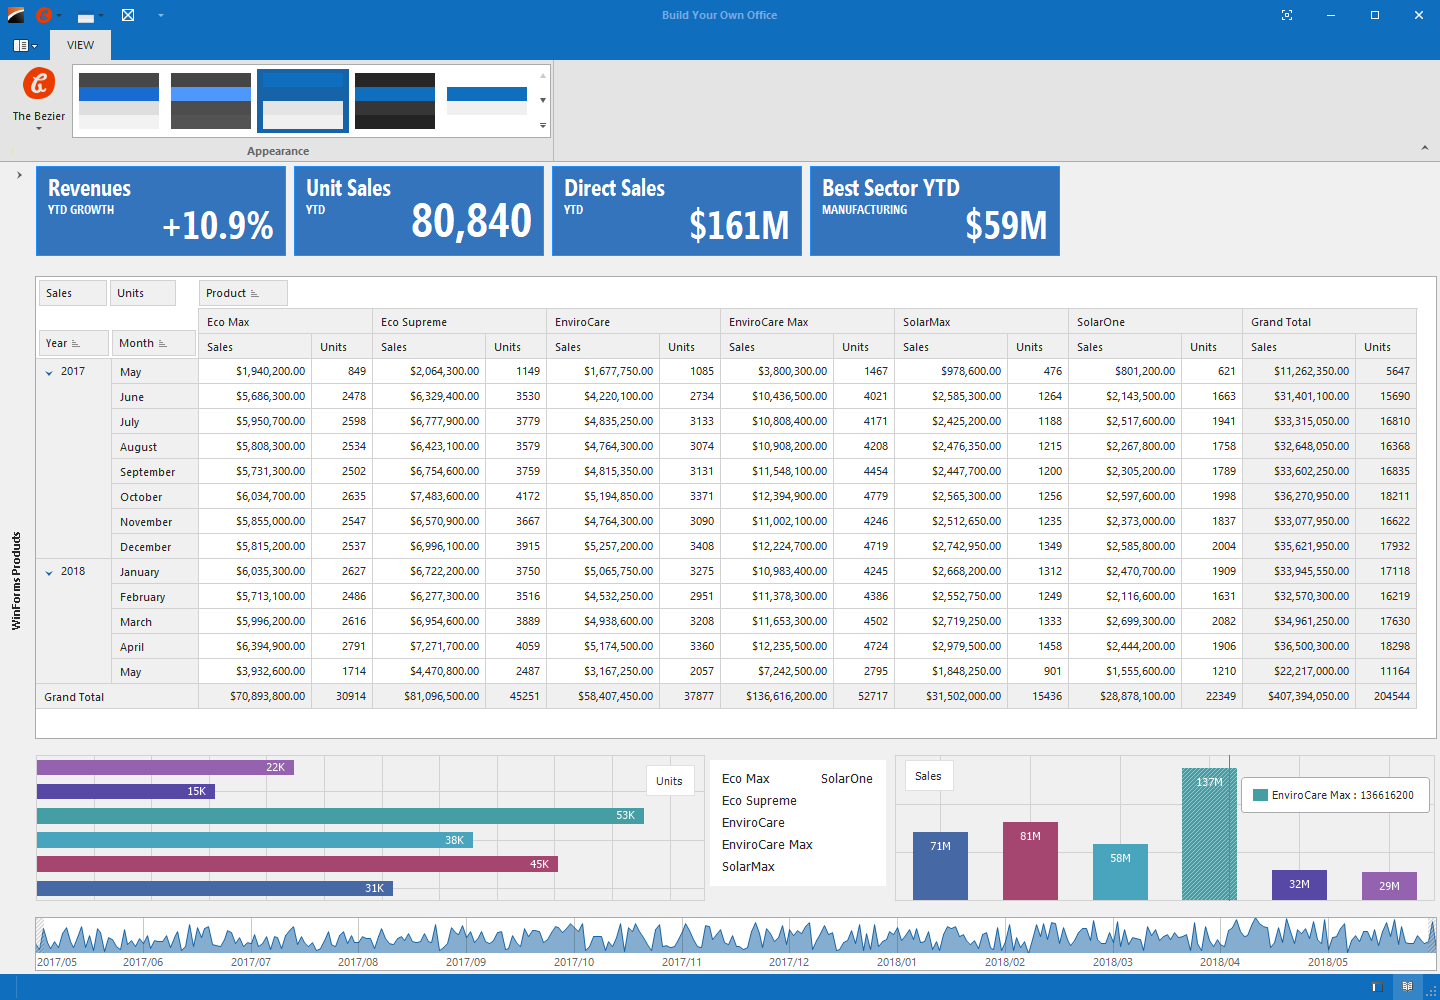Click the skin preview dropdown in quick access toolbar

pos(88,15)
